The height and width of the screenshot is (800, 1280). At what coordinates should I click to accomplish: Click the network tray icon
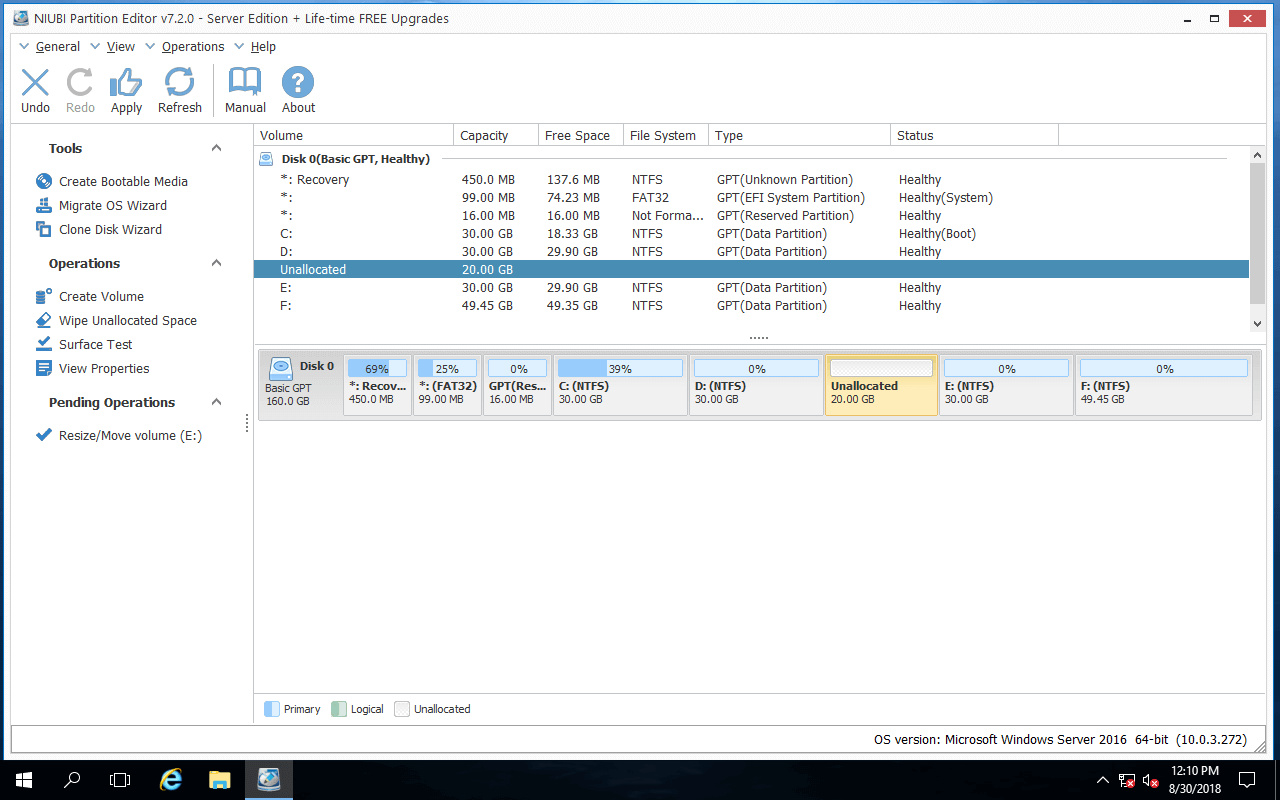[1127, 780]
